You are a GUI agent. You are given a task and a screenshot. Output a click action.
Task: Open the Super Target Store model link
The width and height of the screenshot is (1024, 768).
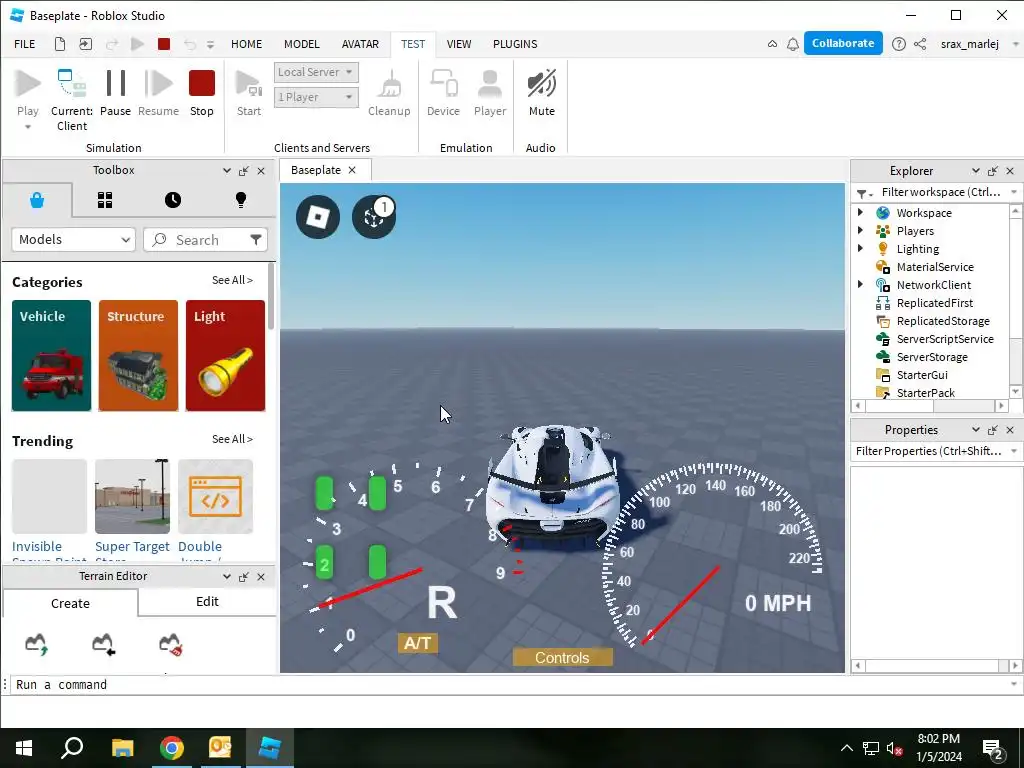pyautogui.click(x=132, y=547)
